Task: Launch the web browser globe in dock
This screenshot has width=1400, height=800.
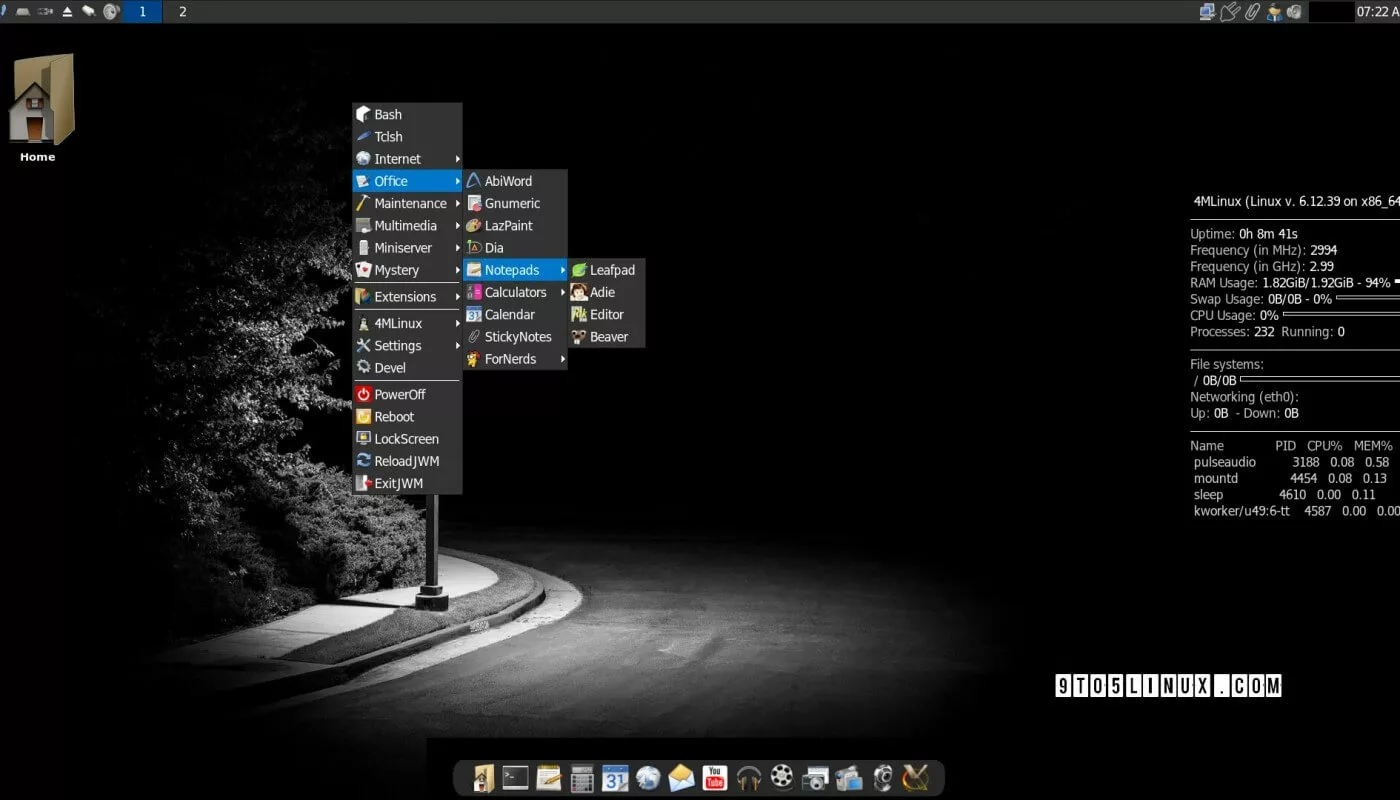Action: coord(648,777)
